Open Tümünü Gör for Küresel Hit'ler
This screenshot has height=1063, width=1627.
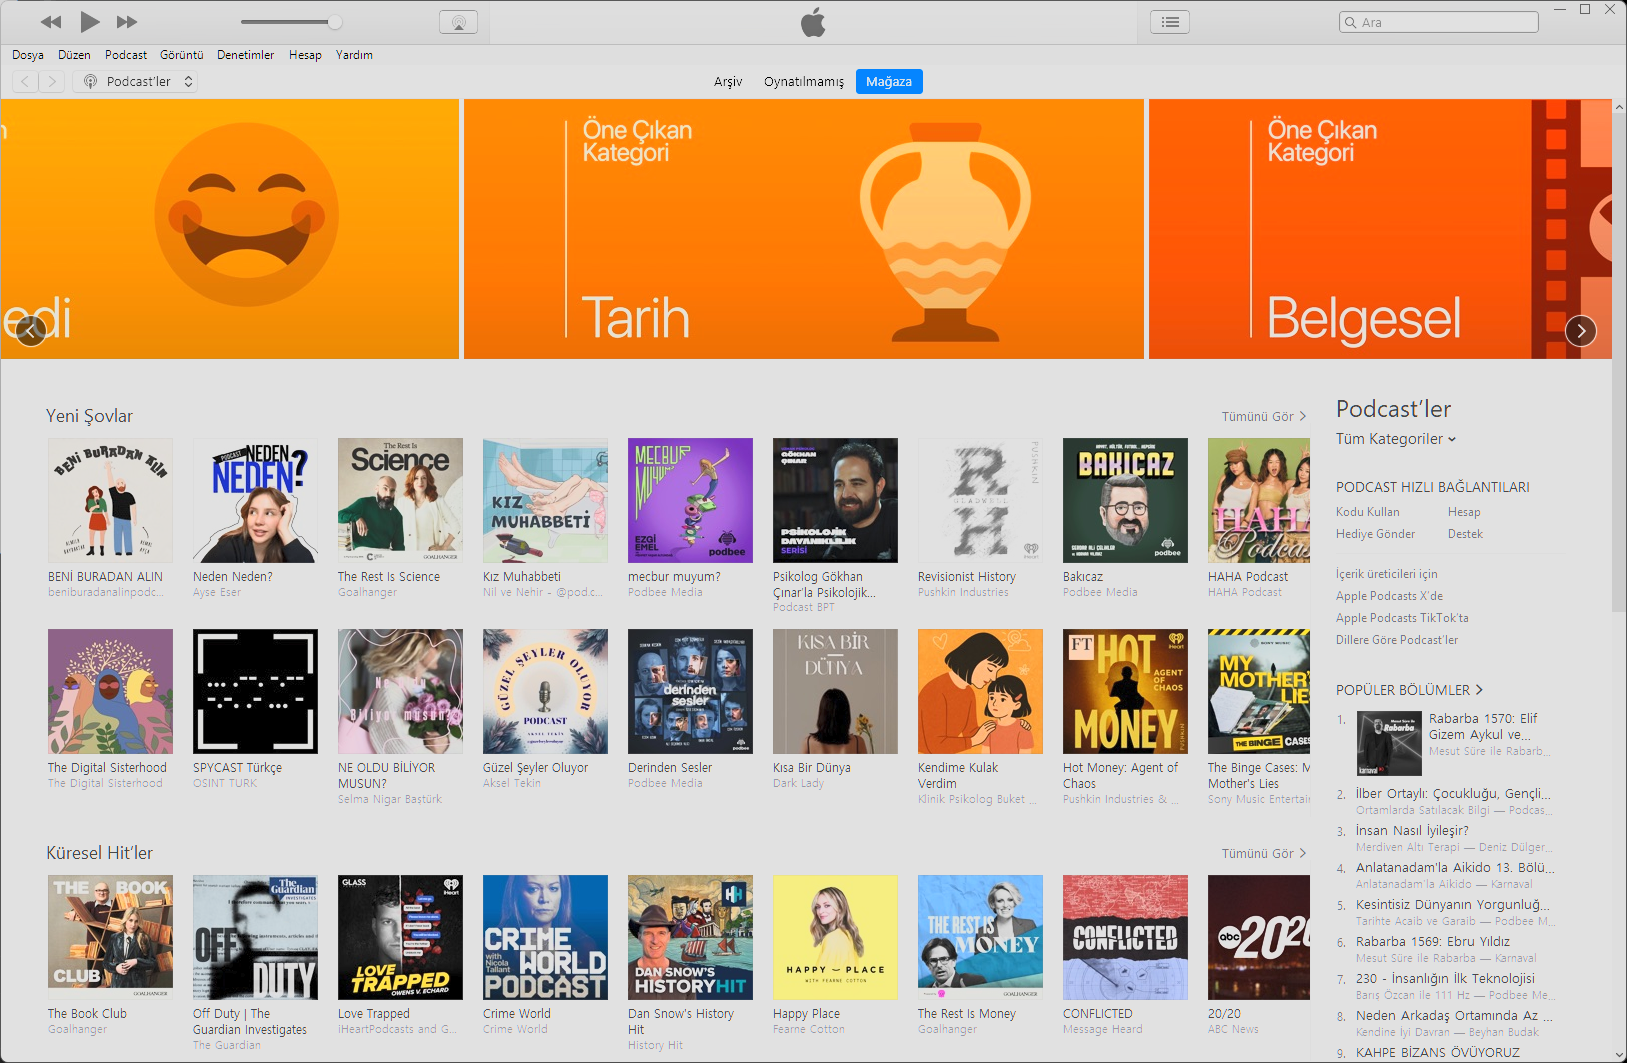[1264, 854]
